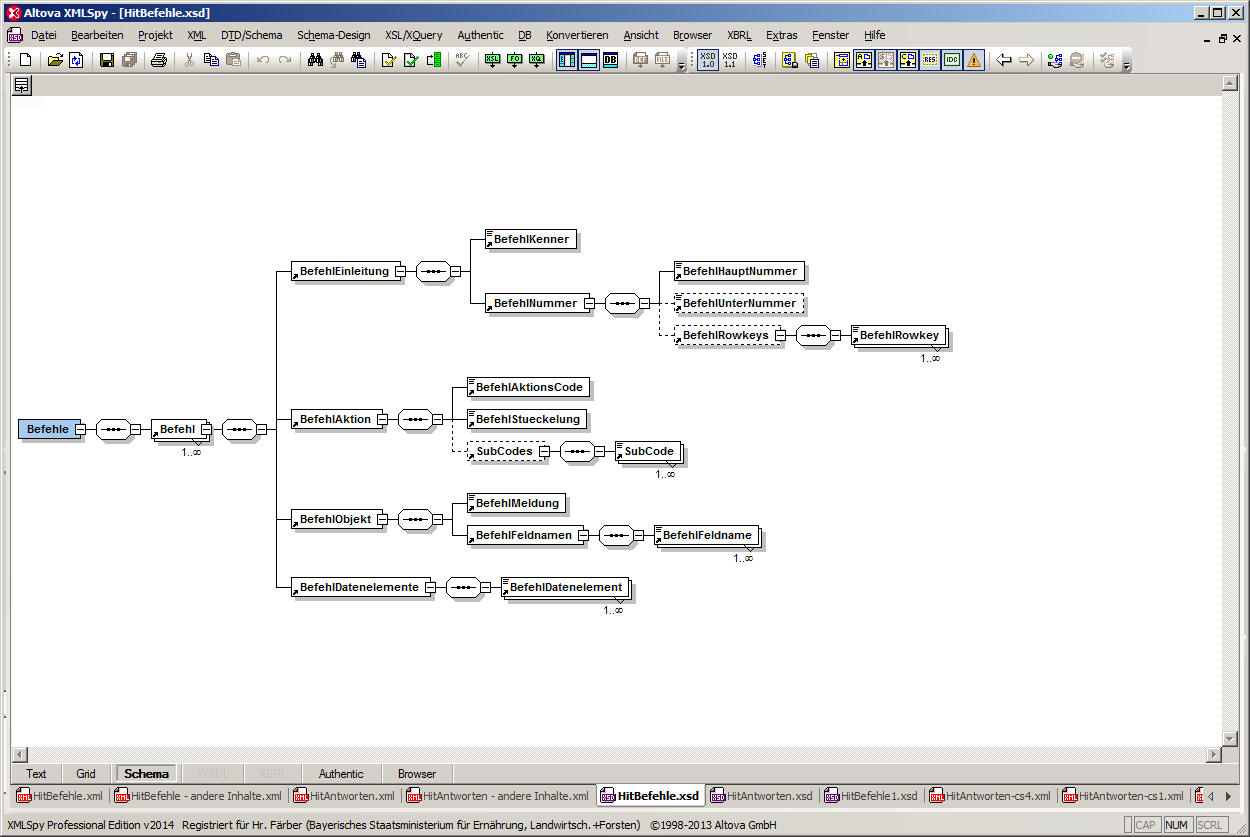This screenshot has width=1250, height=837.
Task: Click the Print icon
Action: click(159, 60)
